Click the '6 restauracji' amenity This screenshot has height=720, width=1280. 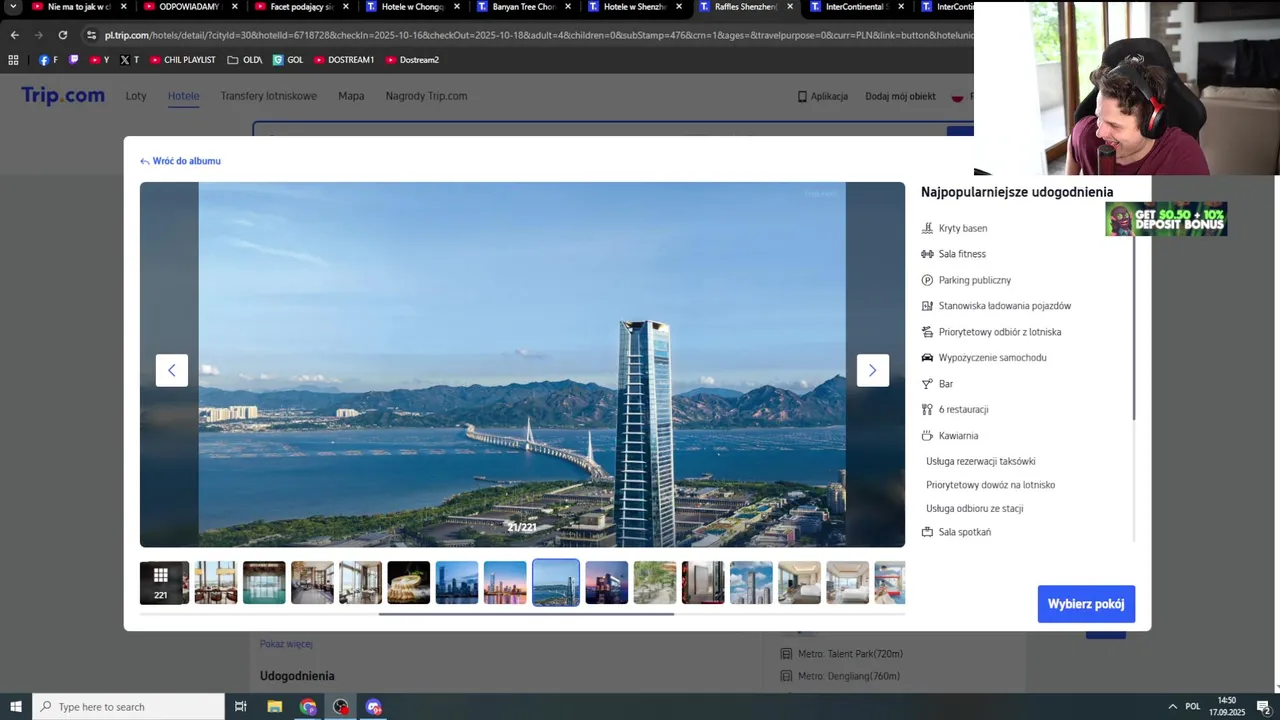(954, 410)
